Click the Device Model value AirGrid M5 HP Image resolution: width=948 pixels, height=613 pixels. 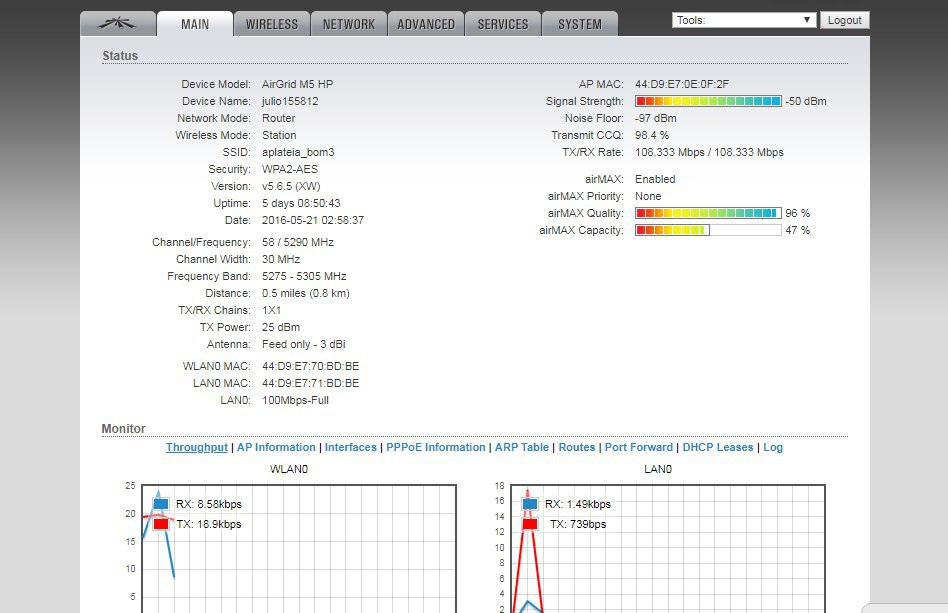(297, 84)
